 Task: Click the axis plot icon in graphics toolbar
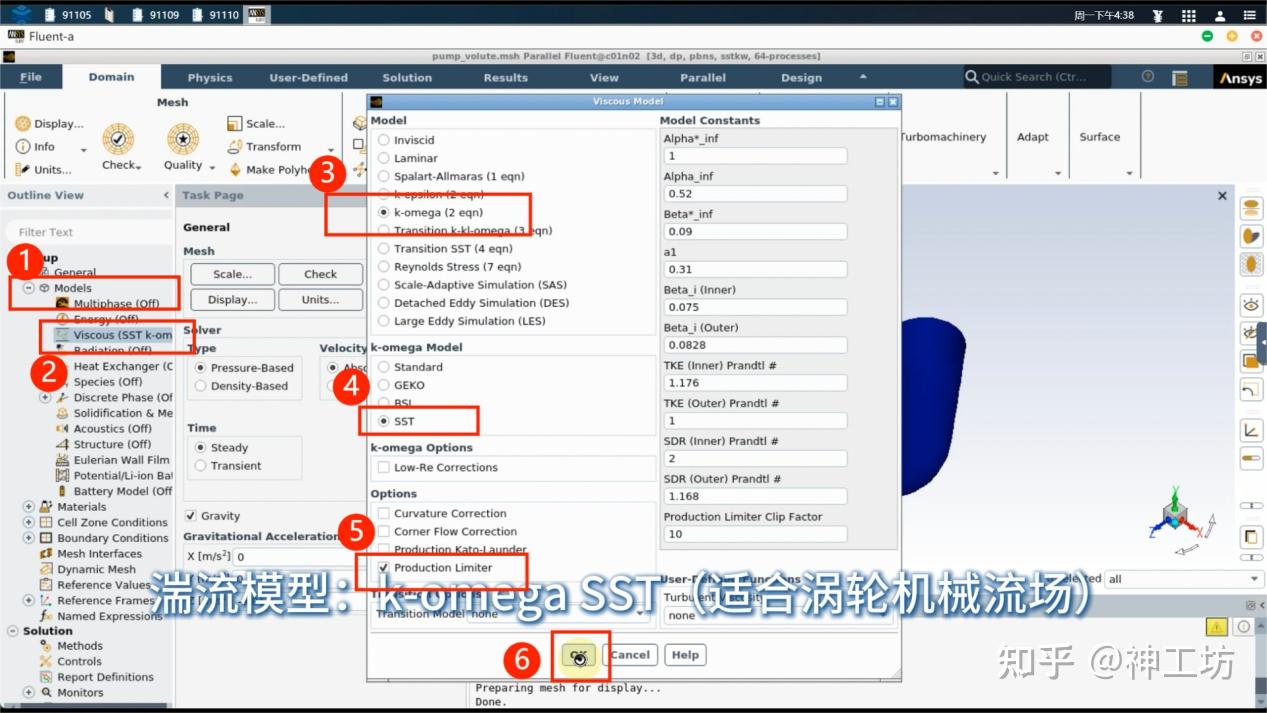[1251, 431]
